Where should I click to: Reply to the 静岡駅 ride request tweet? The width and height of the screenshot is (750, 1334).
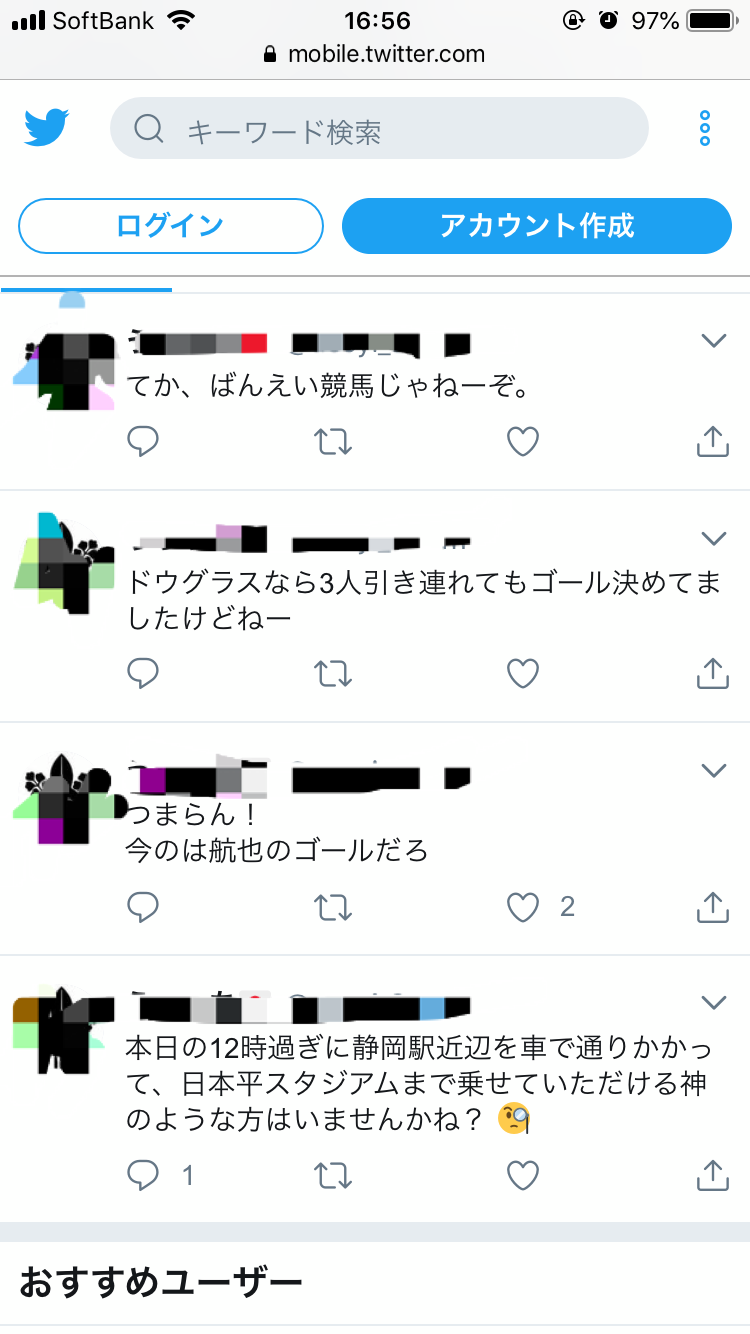(x=144, y=1175)
